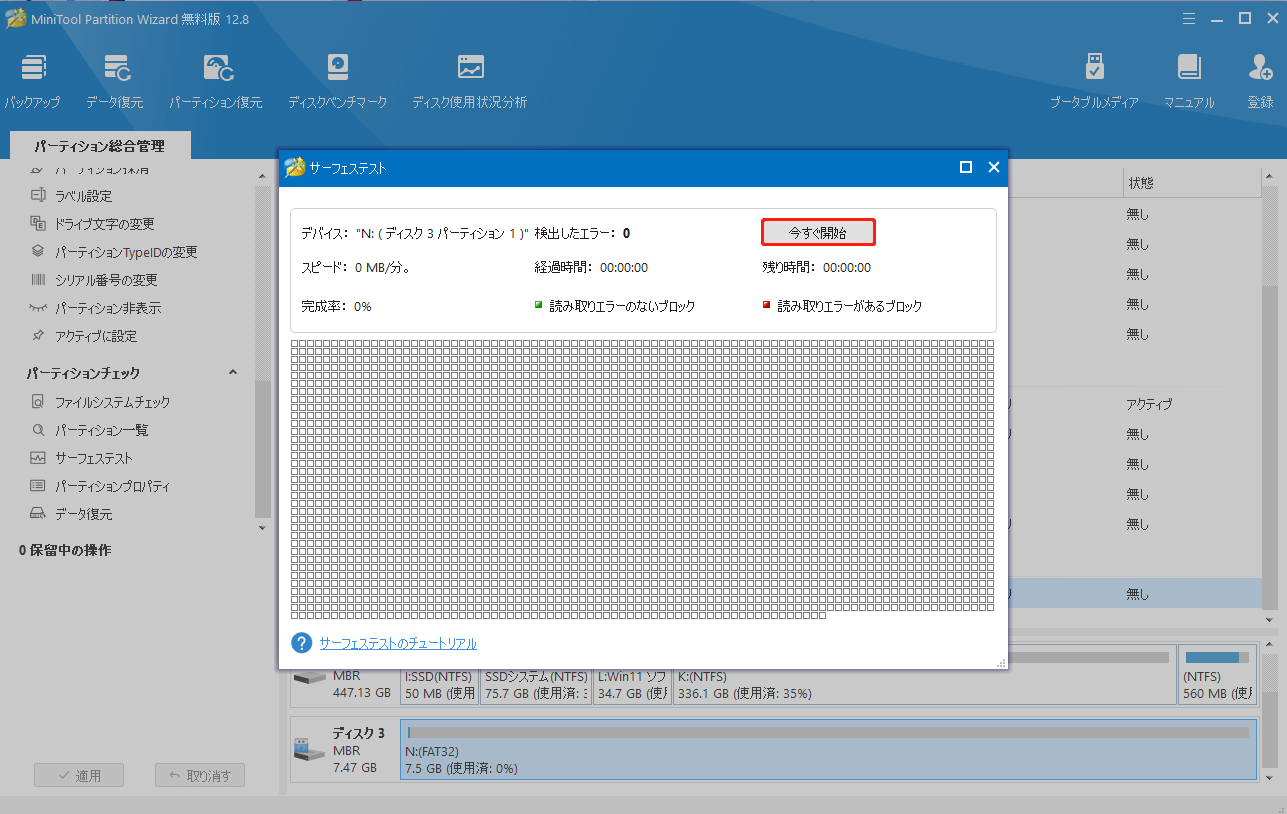The width and height of the screenshot is (1287, 814).
Task: Click the sidebar scroll down arrow
Action: [x=262, y=528]
